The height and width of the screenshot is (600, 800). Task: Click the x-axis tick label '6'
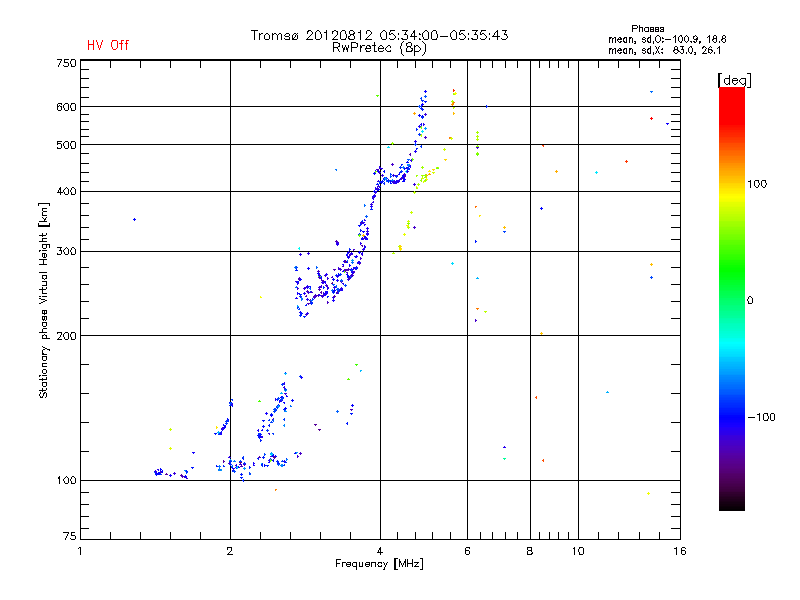467,551
